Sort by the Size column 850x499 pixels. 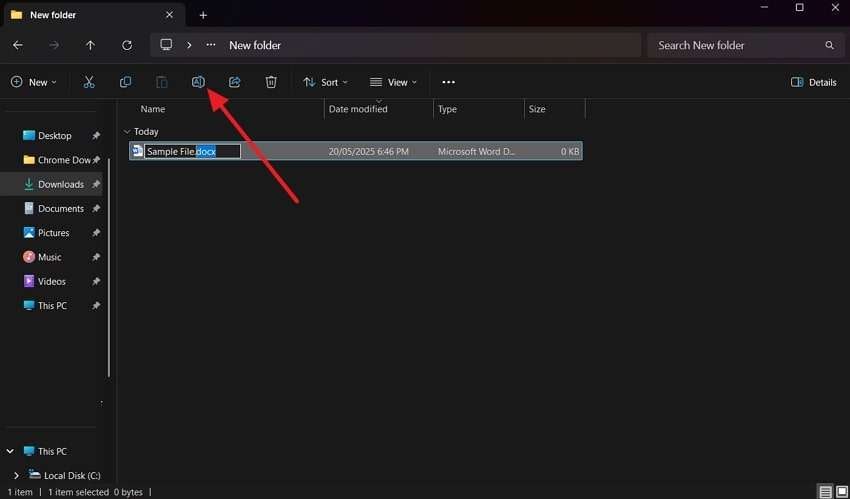coord(537,109)
